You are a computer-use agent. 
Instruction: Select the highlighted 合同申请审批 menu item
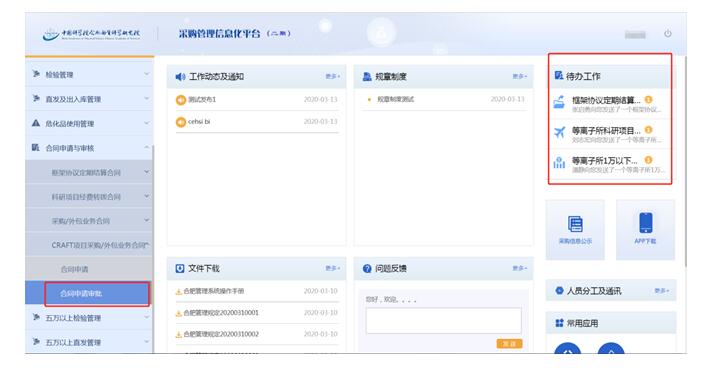pyautogui.click(x=89, y=293)
